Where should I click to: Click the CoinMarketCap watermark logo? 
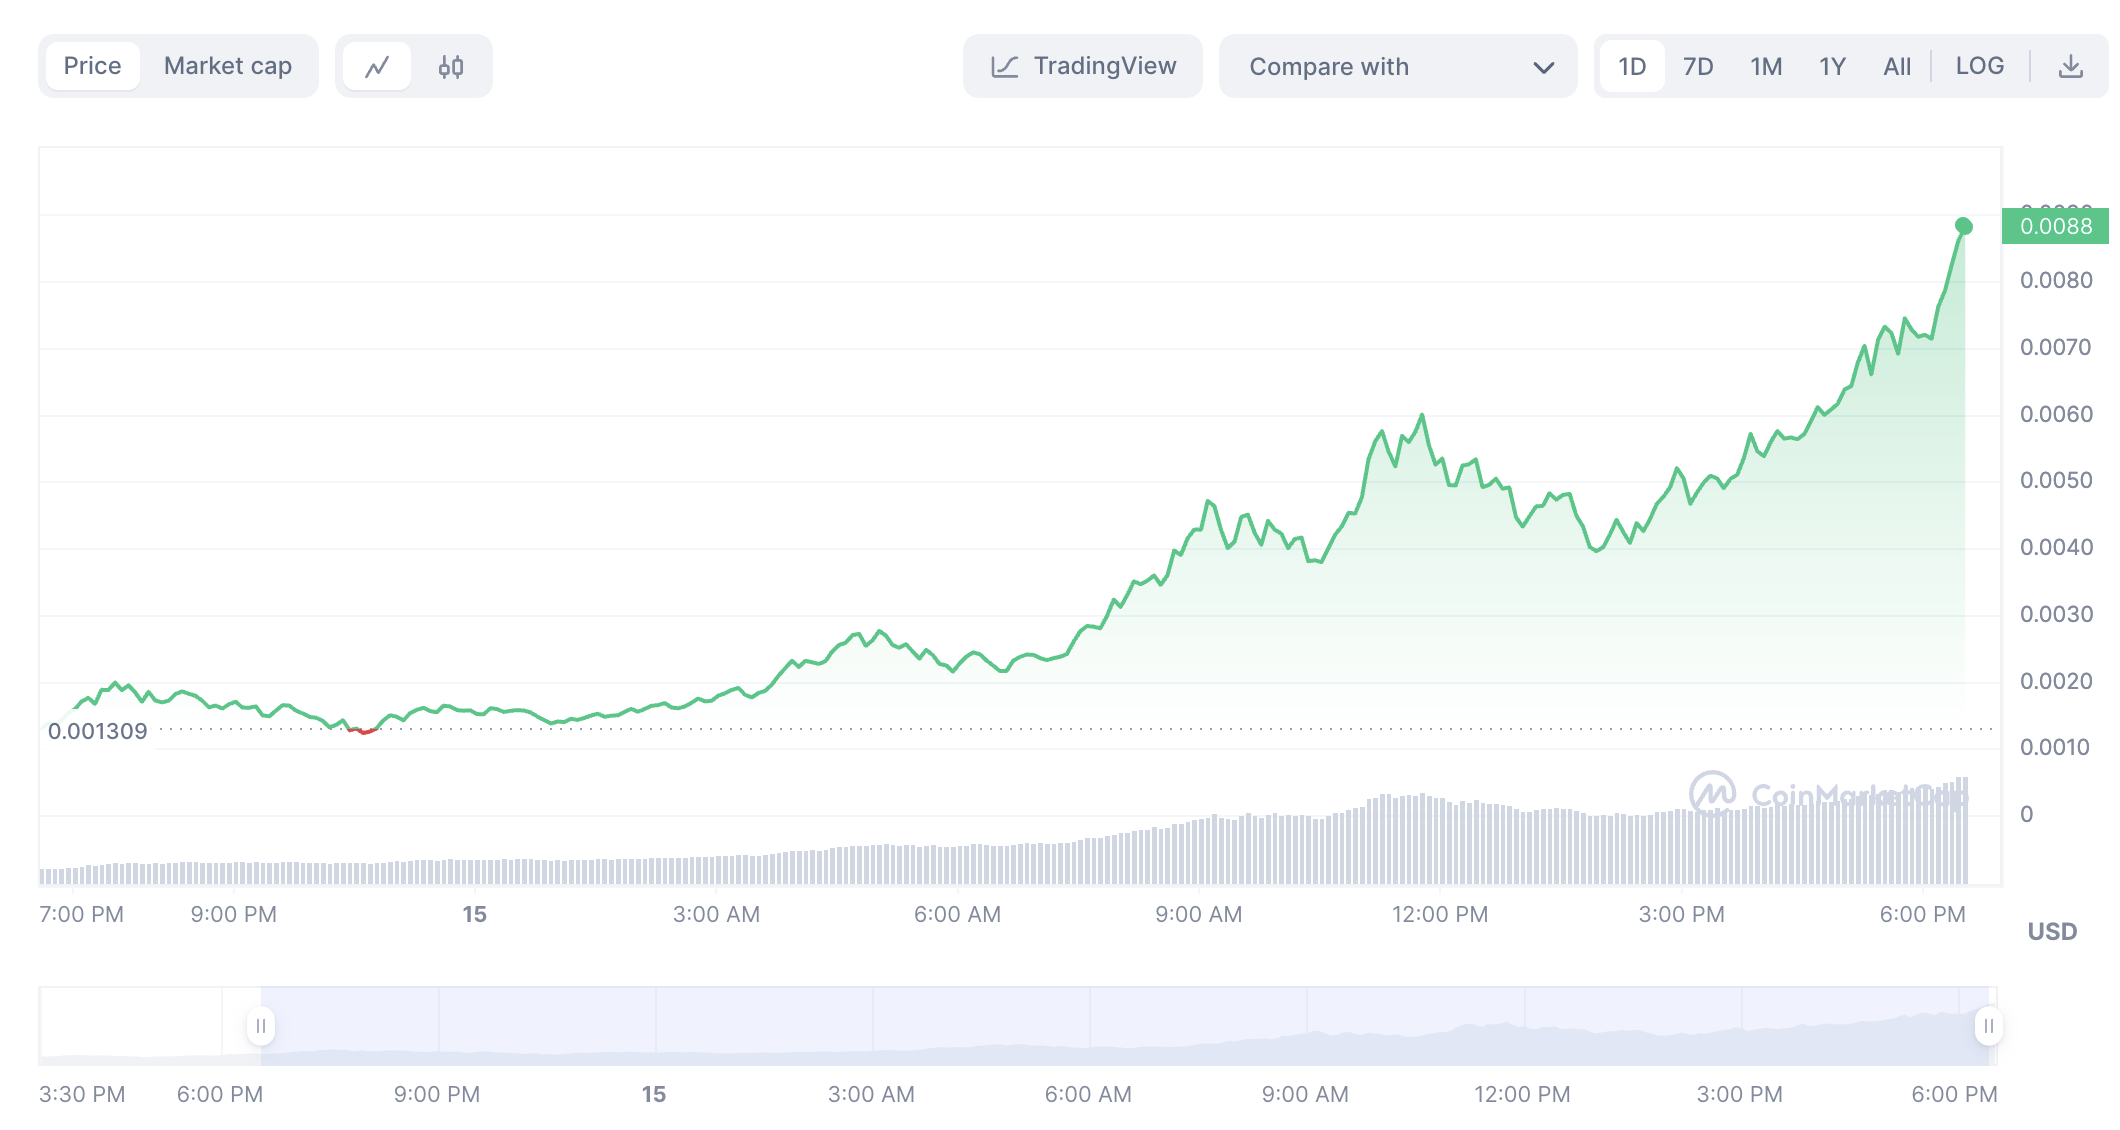point(1712,794)
